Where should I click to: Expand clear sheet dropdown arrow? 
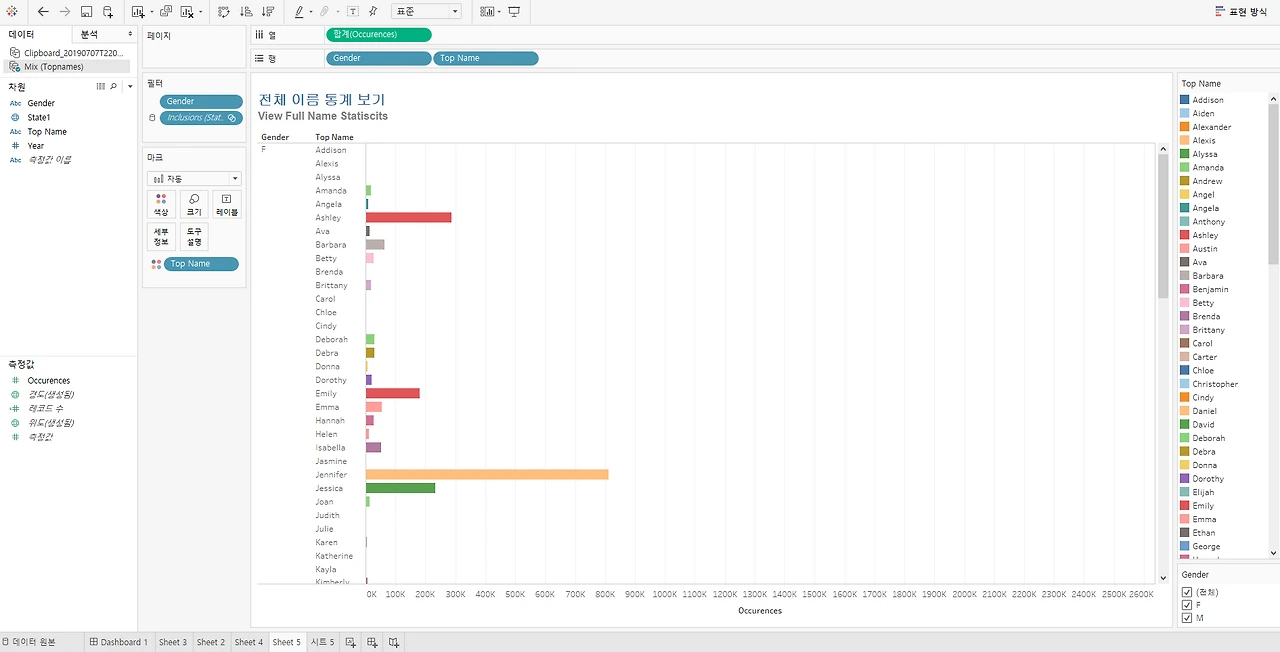coord(200,12)
